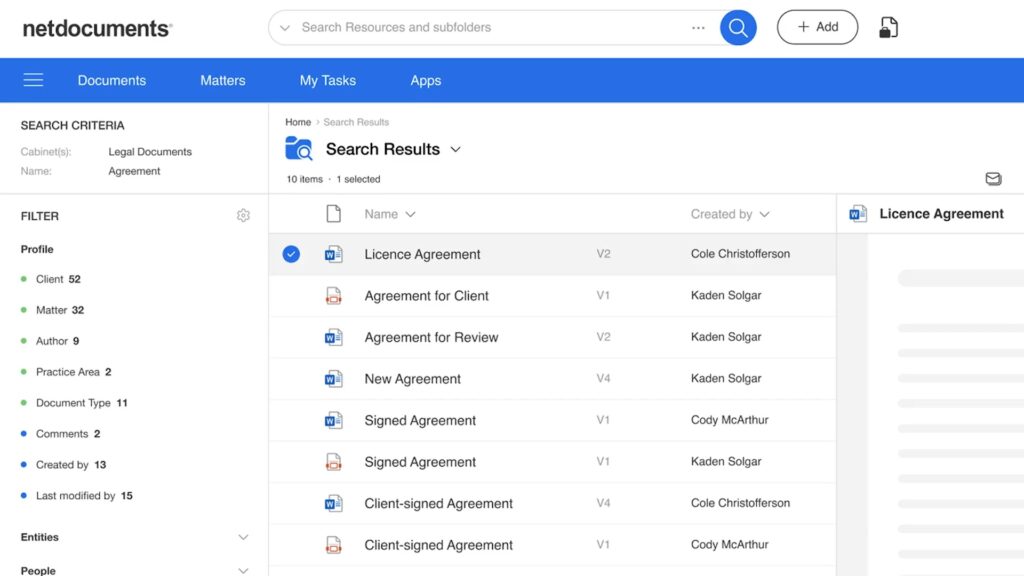This screenshot has height=576, width=1024.
Task: Open the filter settings gear
Action: (243, 215)
